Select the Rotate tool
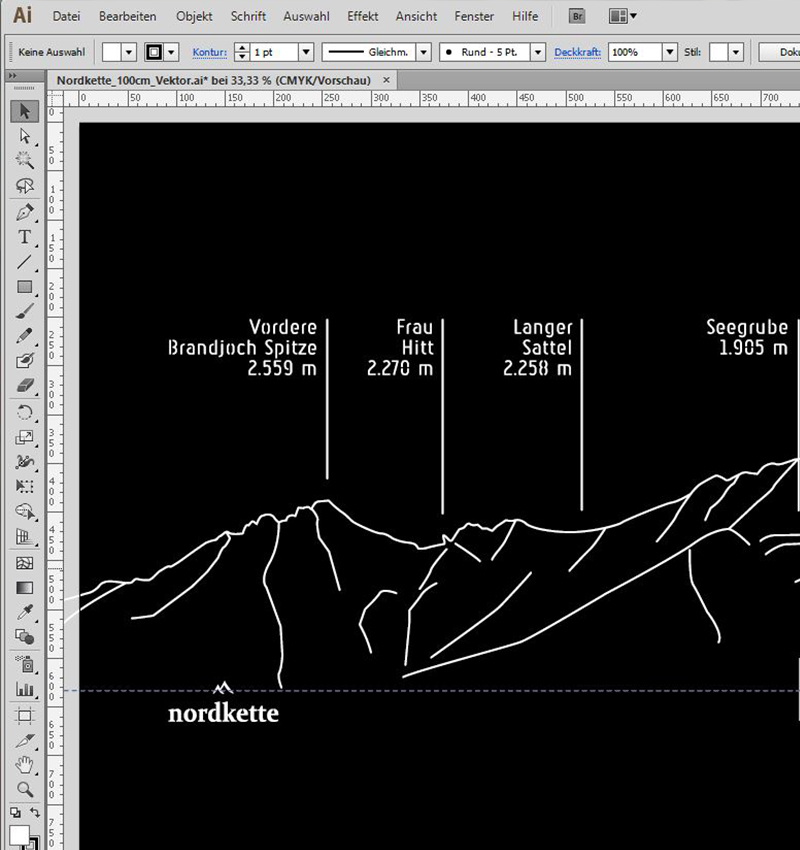This screenshot has height=850, width=800. point(24,413)
